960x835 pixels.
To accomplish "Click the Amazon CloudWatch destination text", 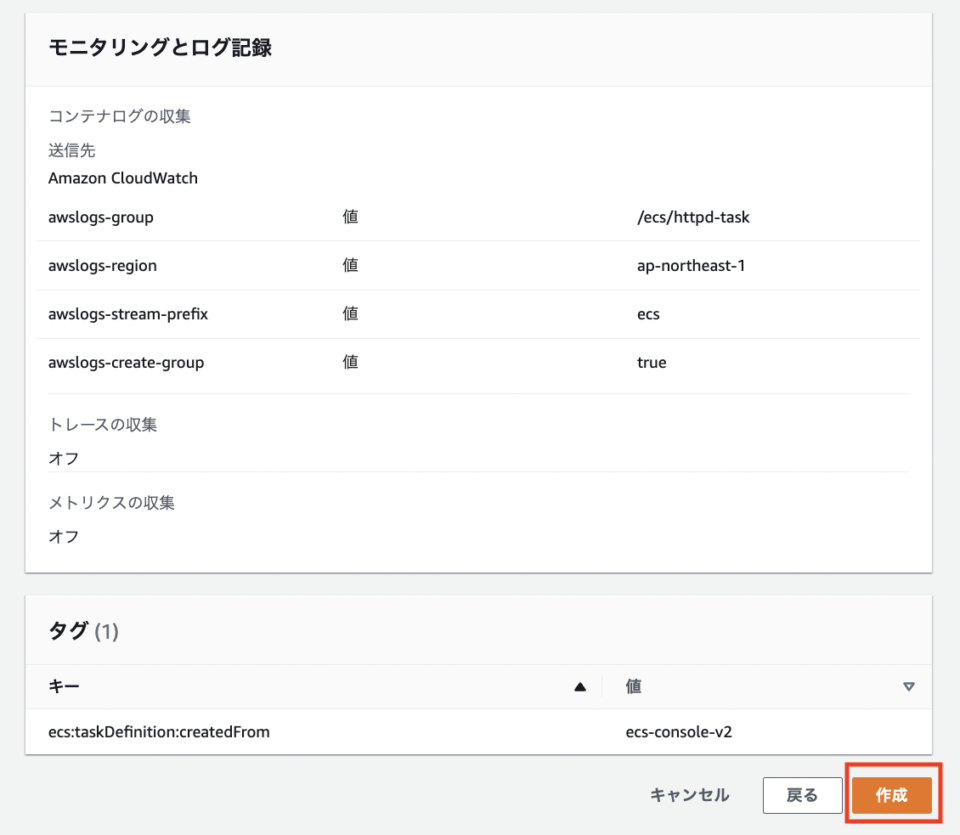I will tap(122, 178).
